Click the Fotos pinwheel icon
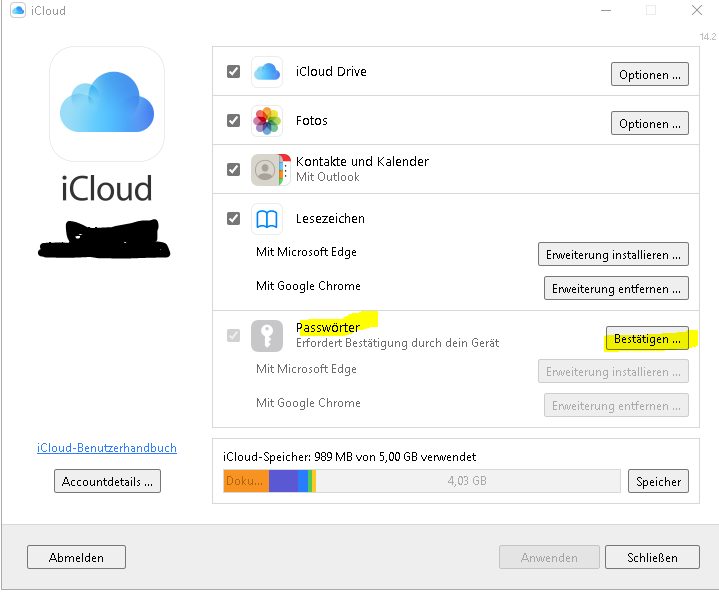The width and height of the screenshot is (719, 593). (267, 121)
